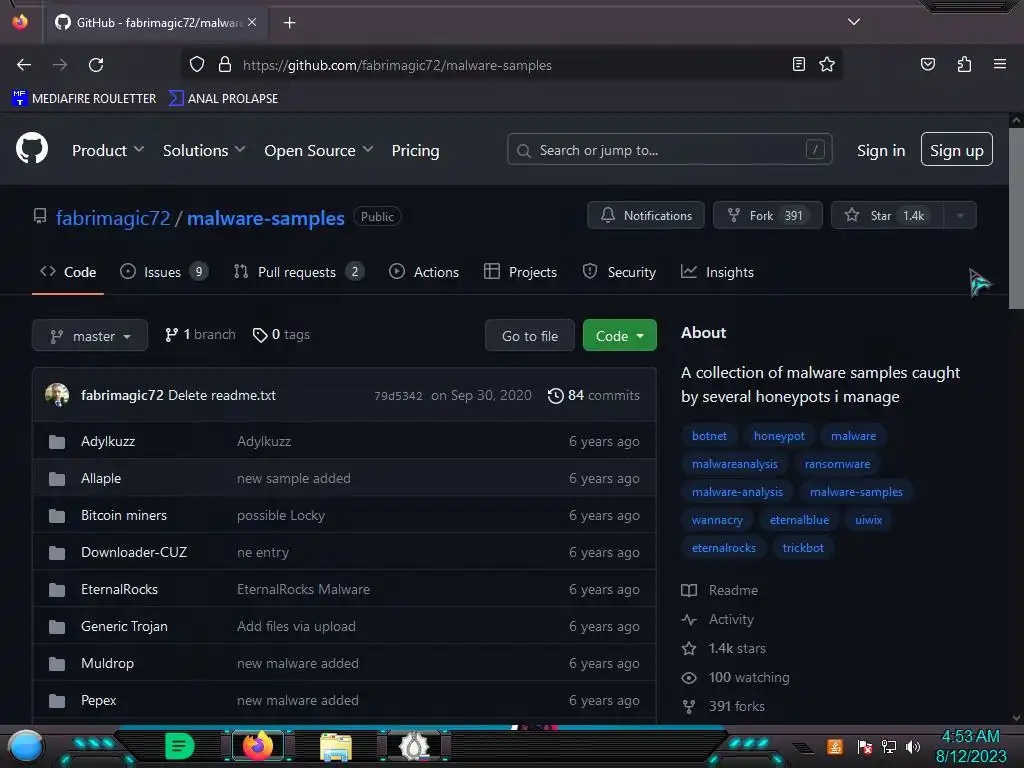Click the botnet topic tag
1024x768 pixels.
tap(709, 436)
